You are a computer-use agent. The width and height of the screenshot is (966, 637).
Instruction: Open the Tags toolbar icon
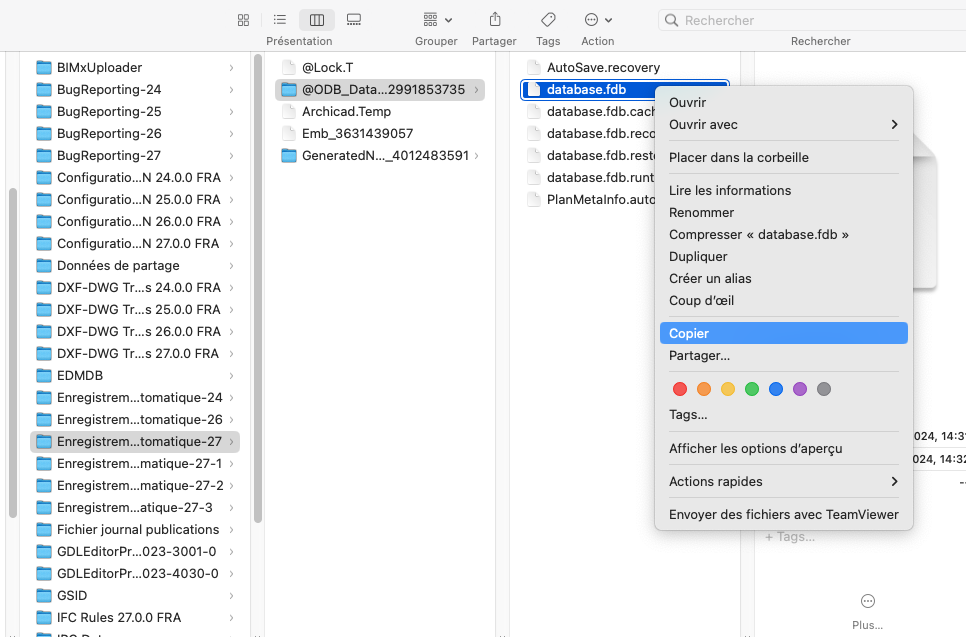(548, 20)
